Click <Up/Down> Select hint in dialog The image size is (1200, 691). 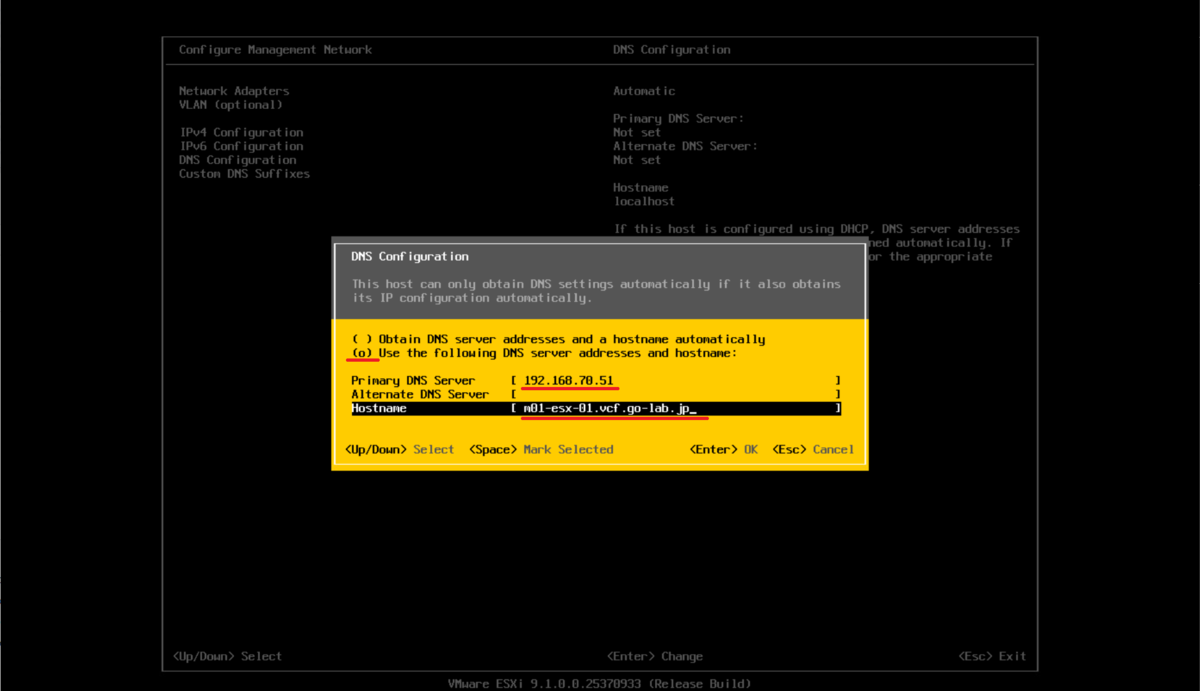400,450
